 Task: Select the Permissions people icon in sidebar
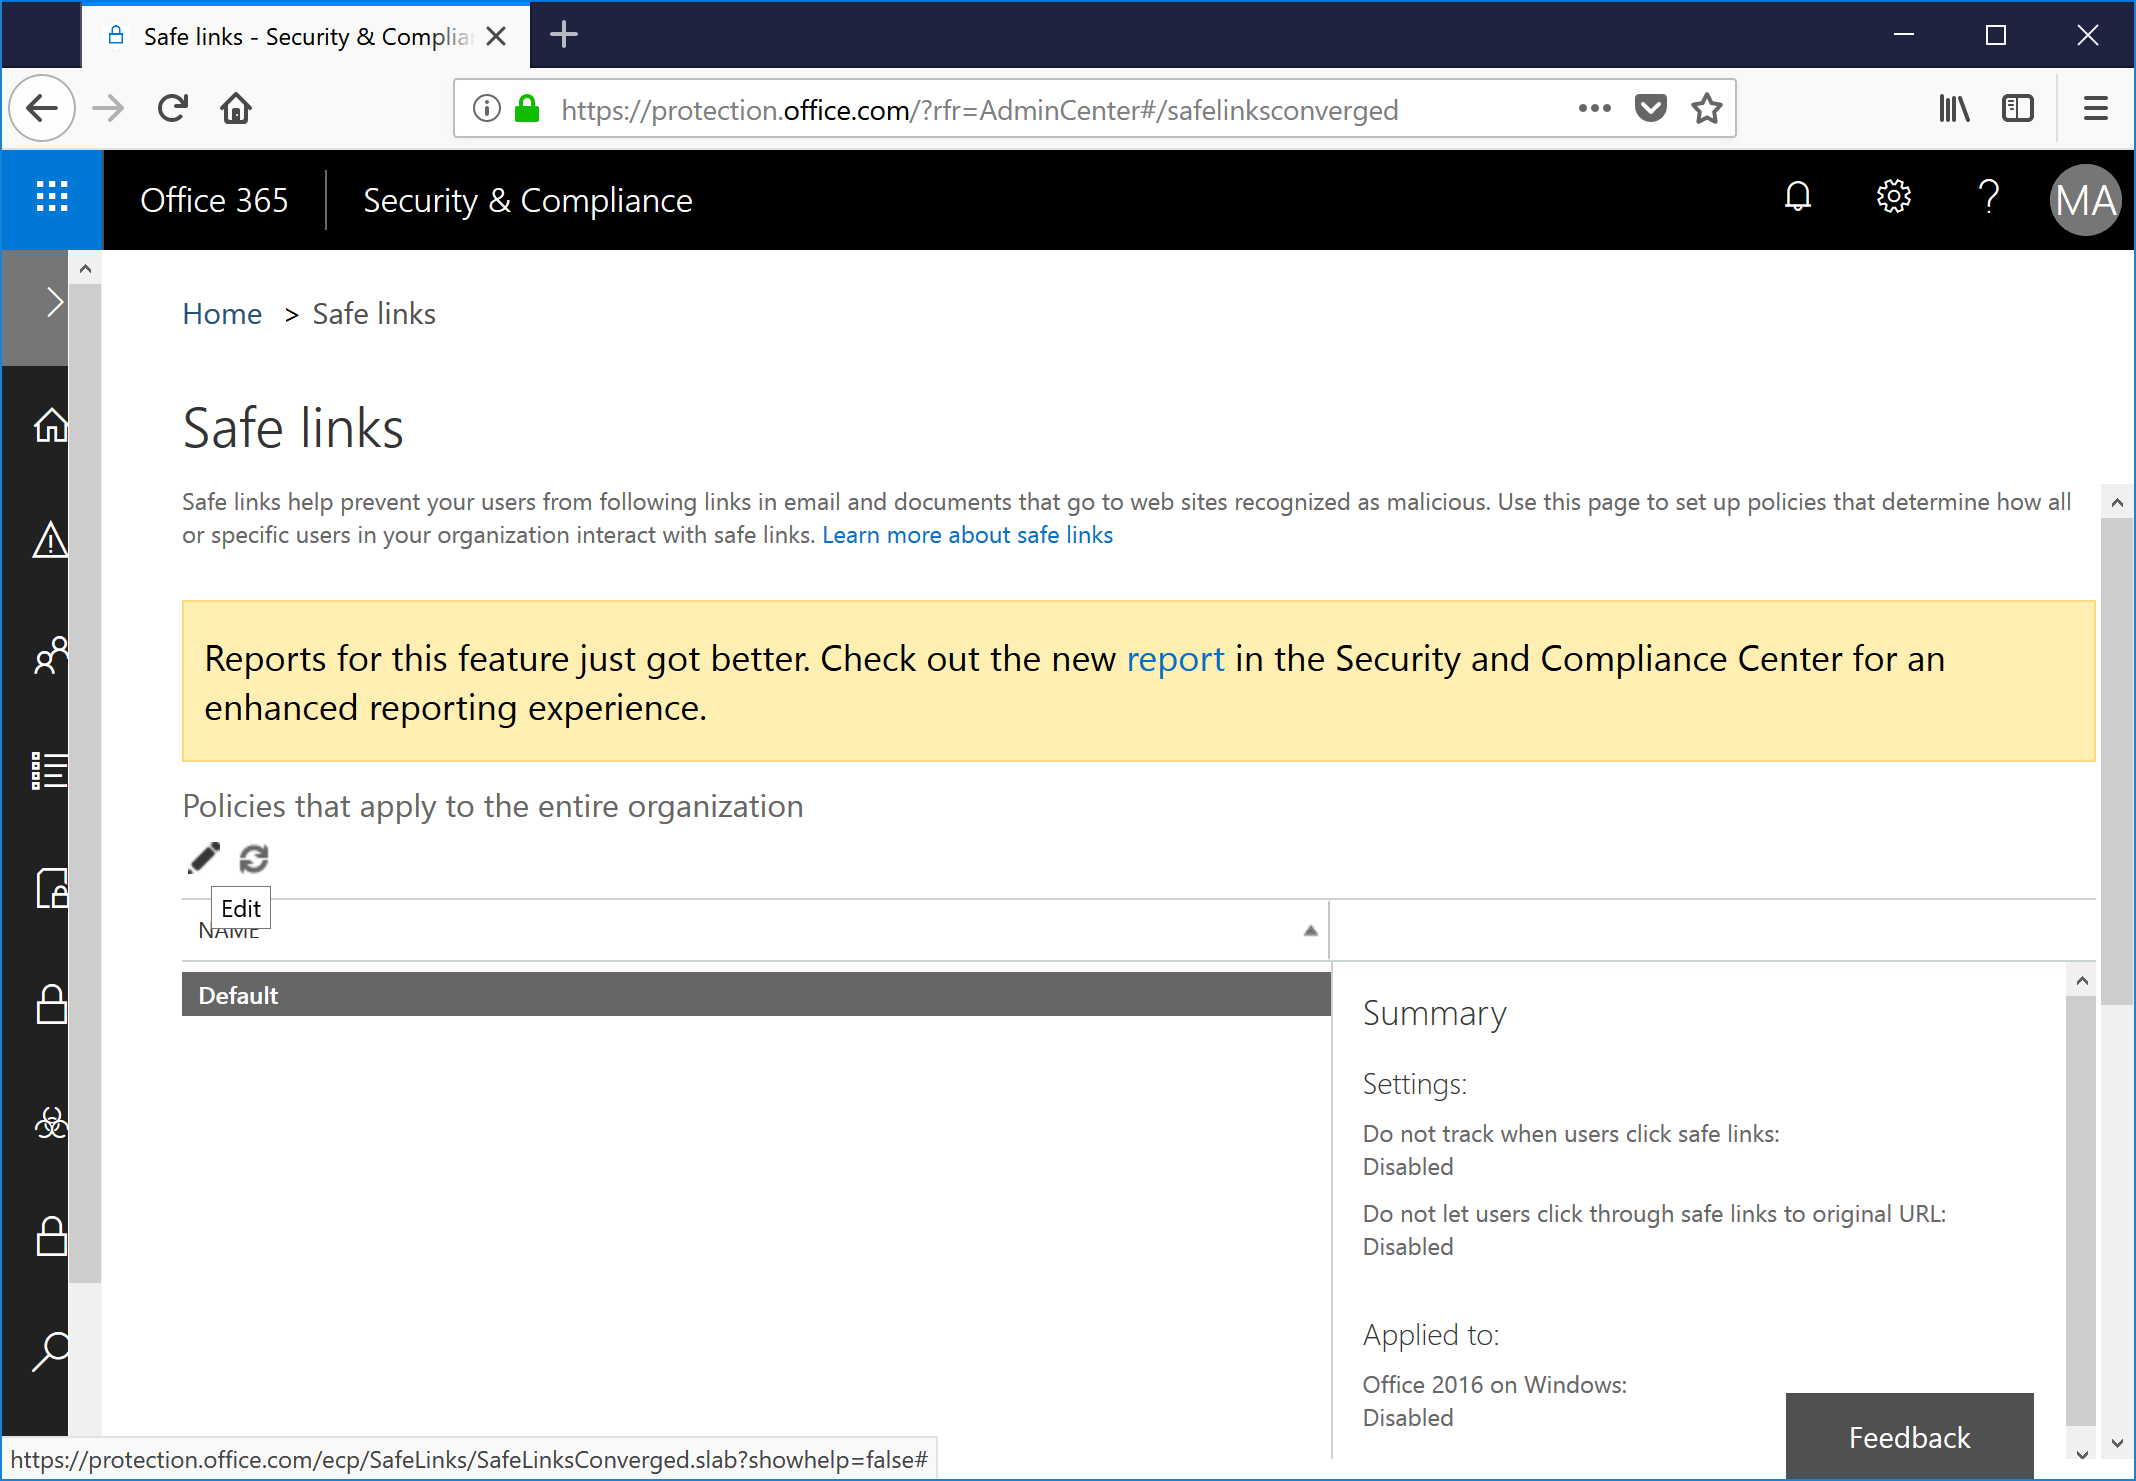(x=50, y=657)
